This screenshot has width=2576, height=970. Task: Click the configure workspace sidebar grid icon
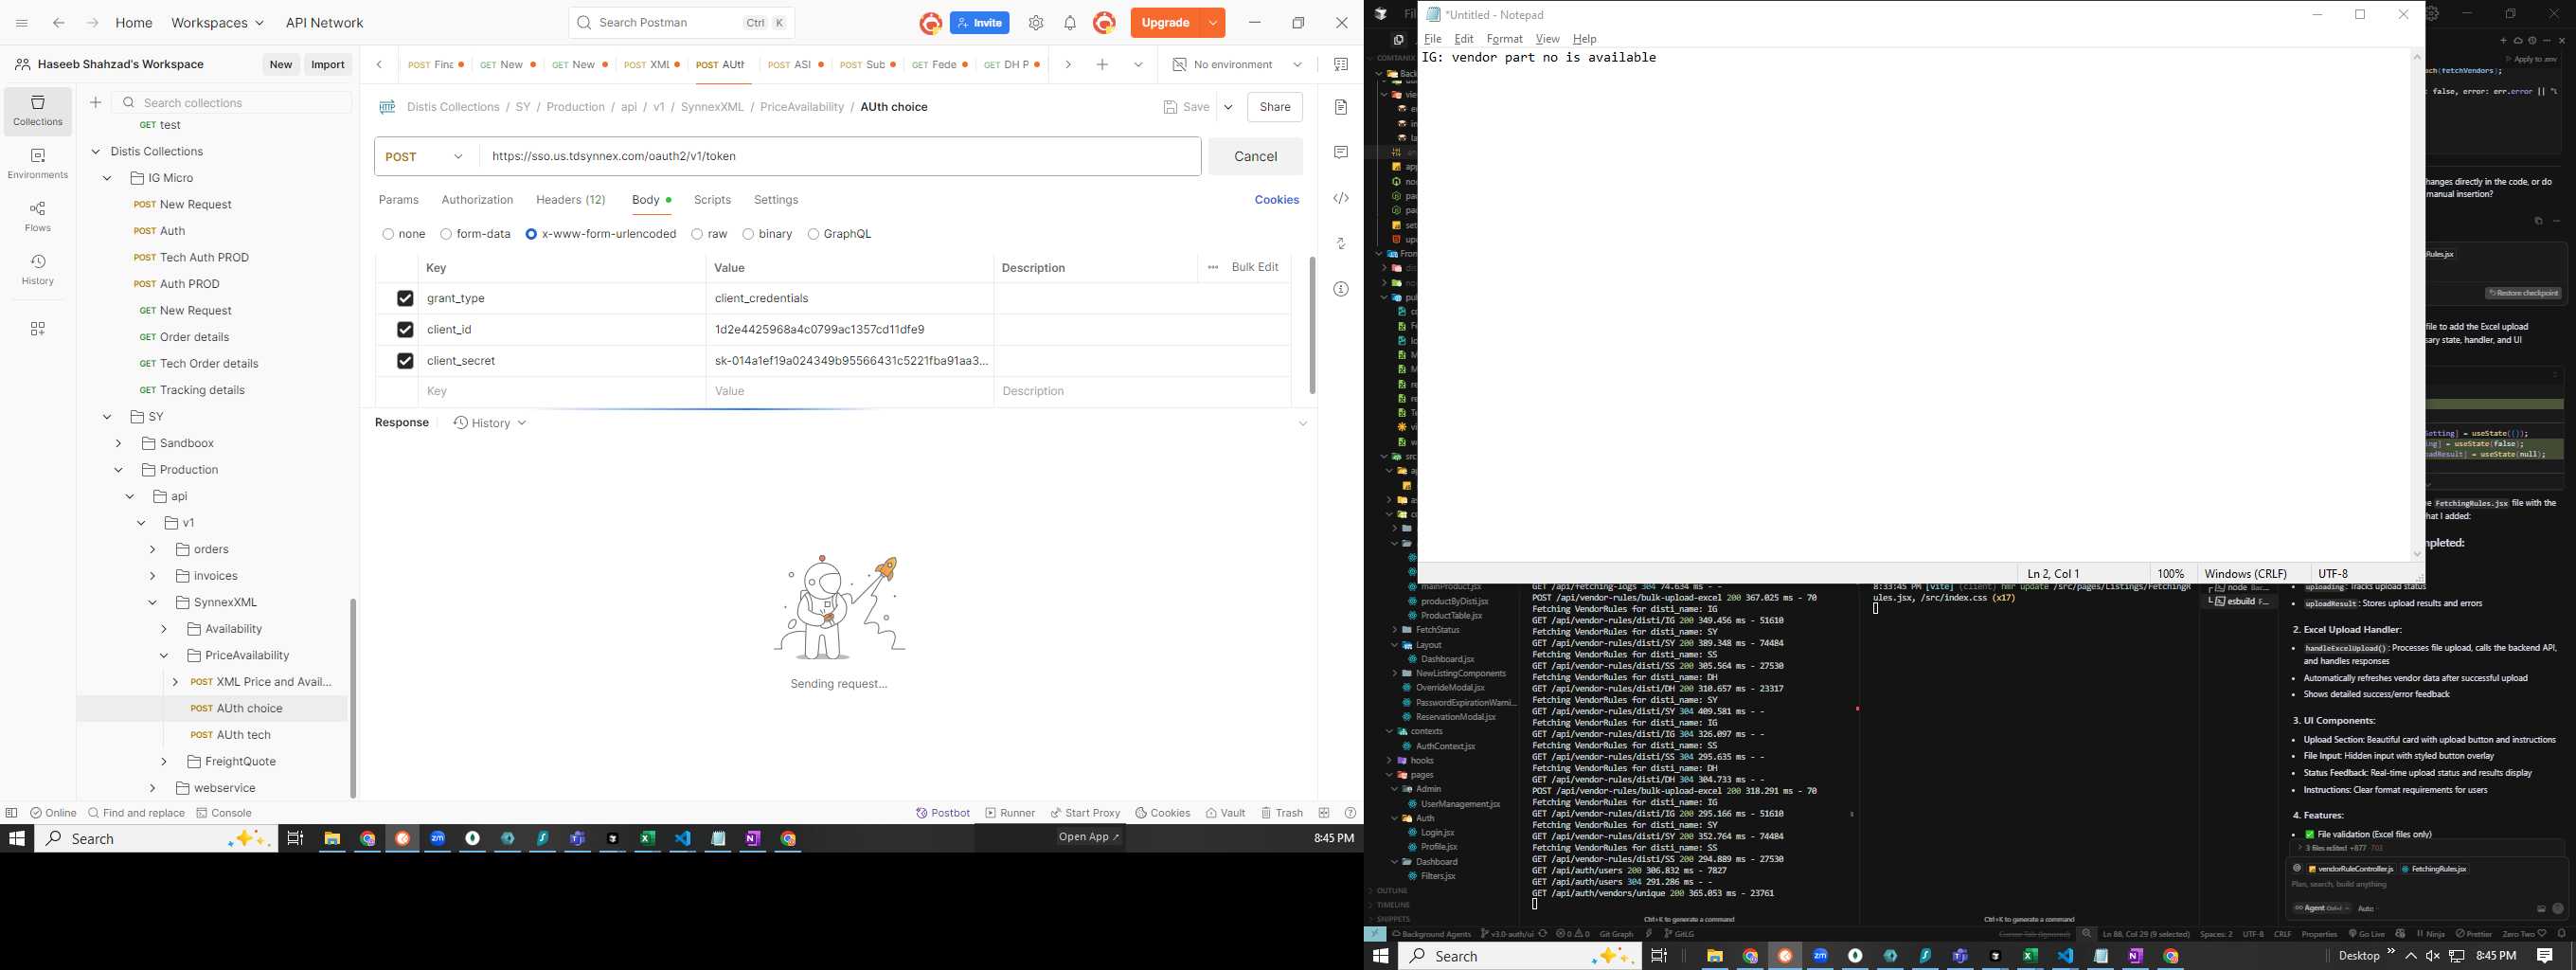point(38,329)
